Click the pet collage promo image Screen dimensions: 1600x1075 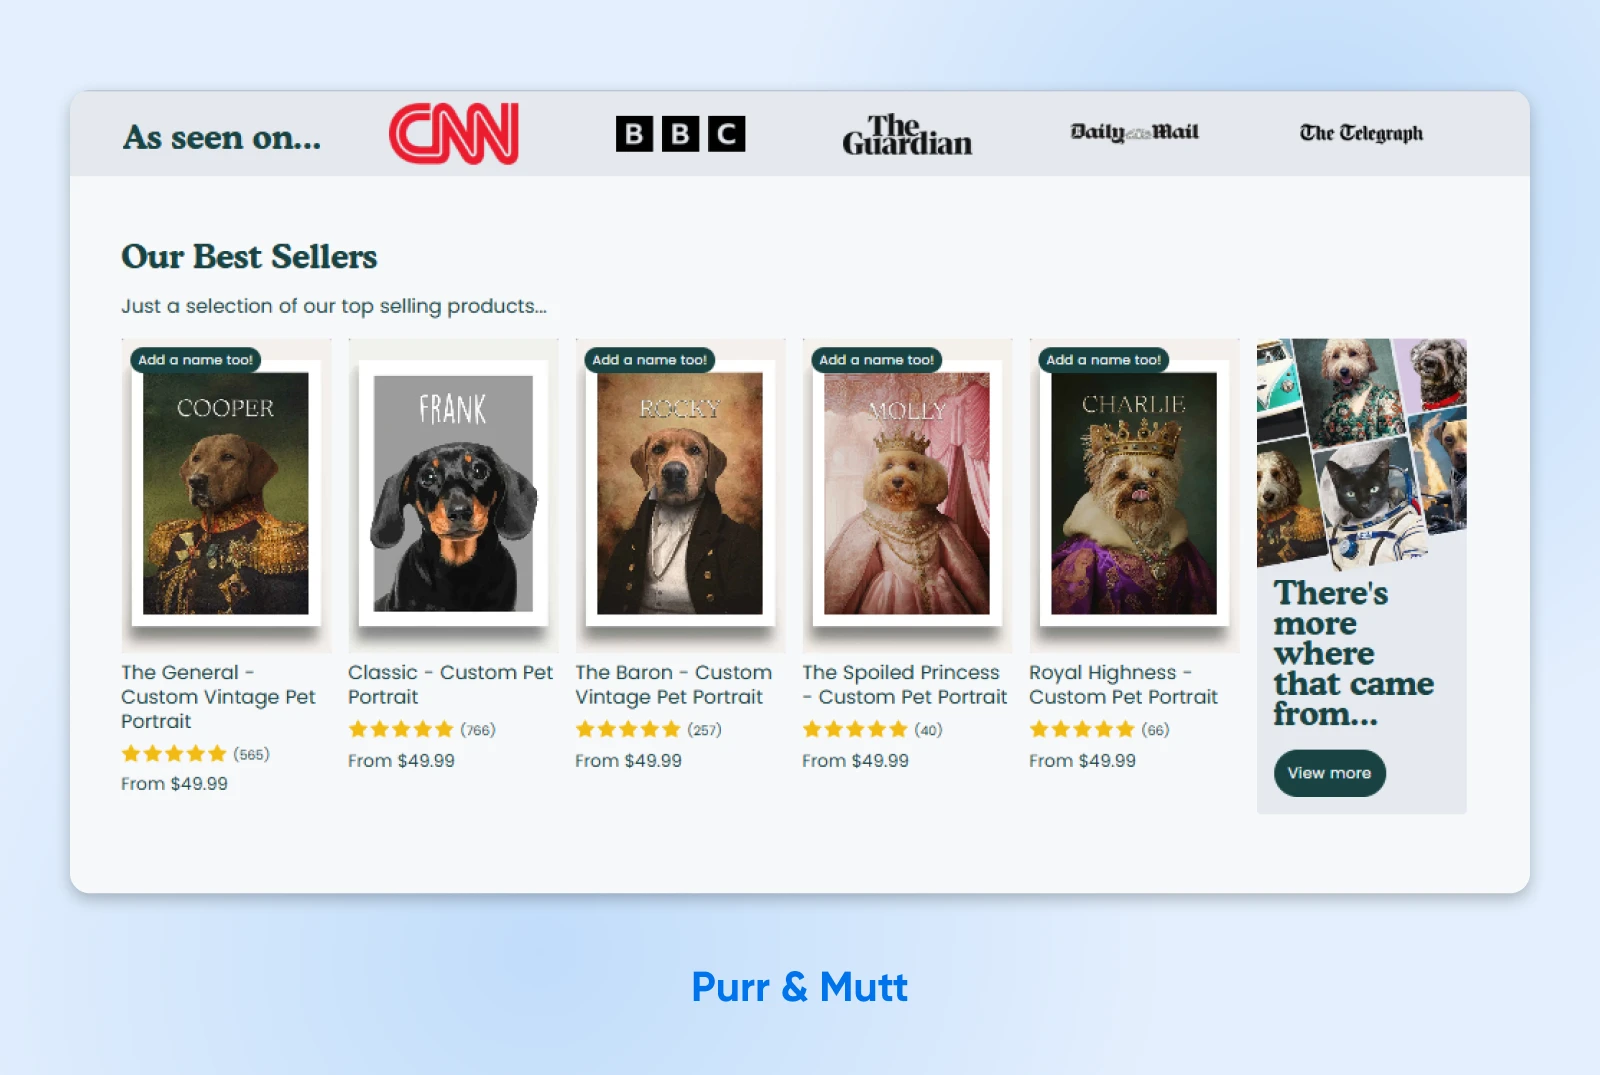coord(1361,452)
